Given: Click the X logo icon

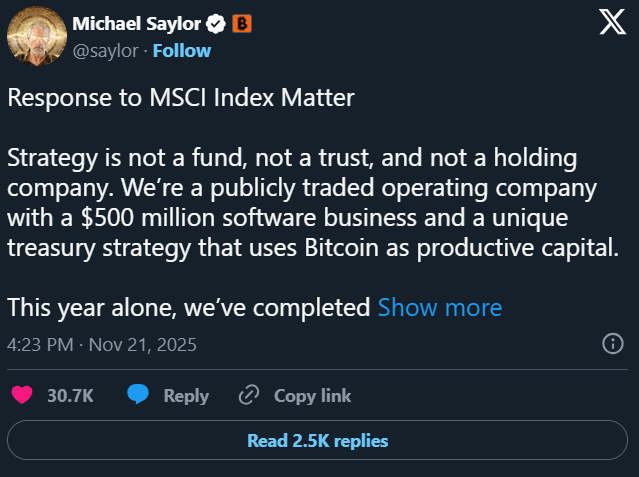Looking at the screenshot, I should (x=612, y=24).
